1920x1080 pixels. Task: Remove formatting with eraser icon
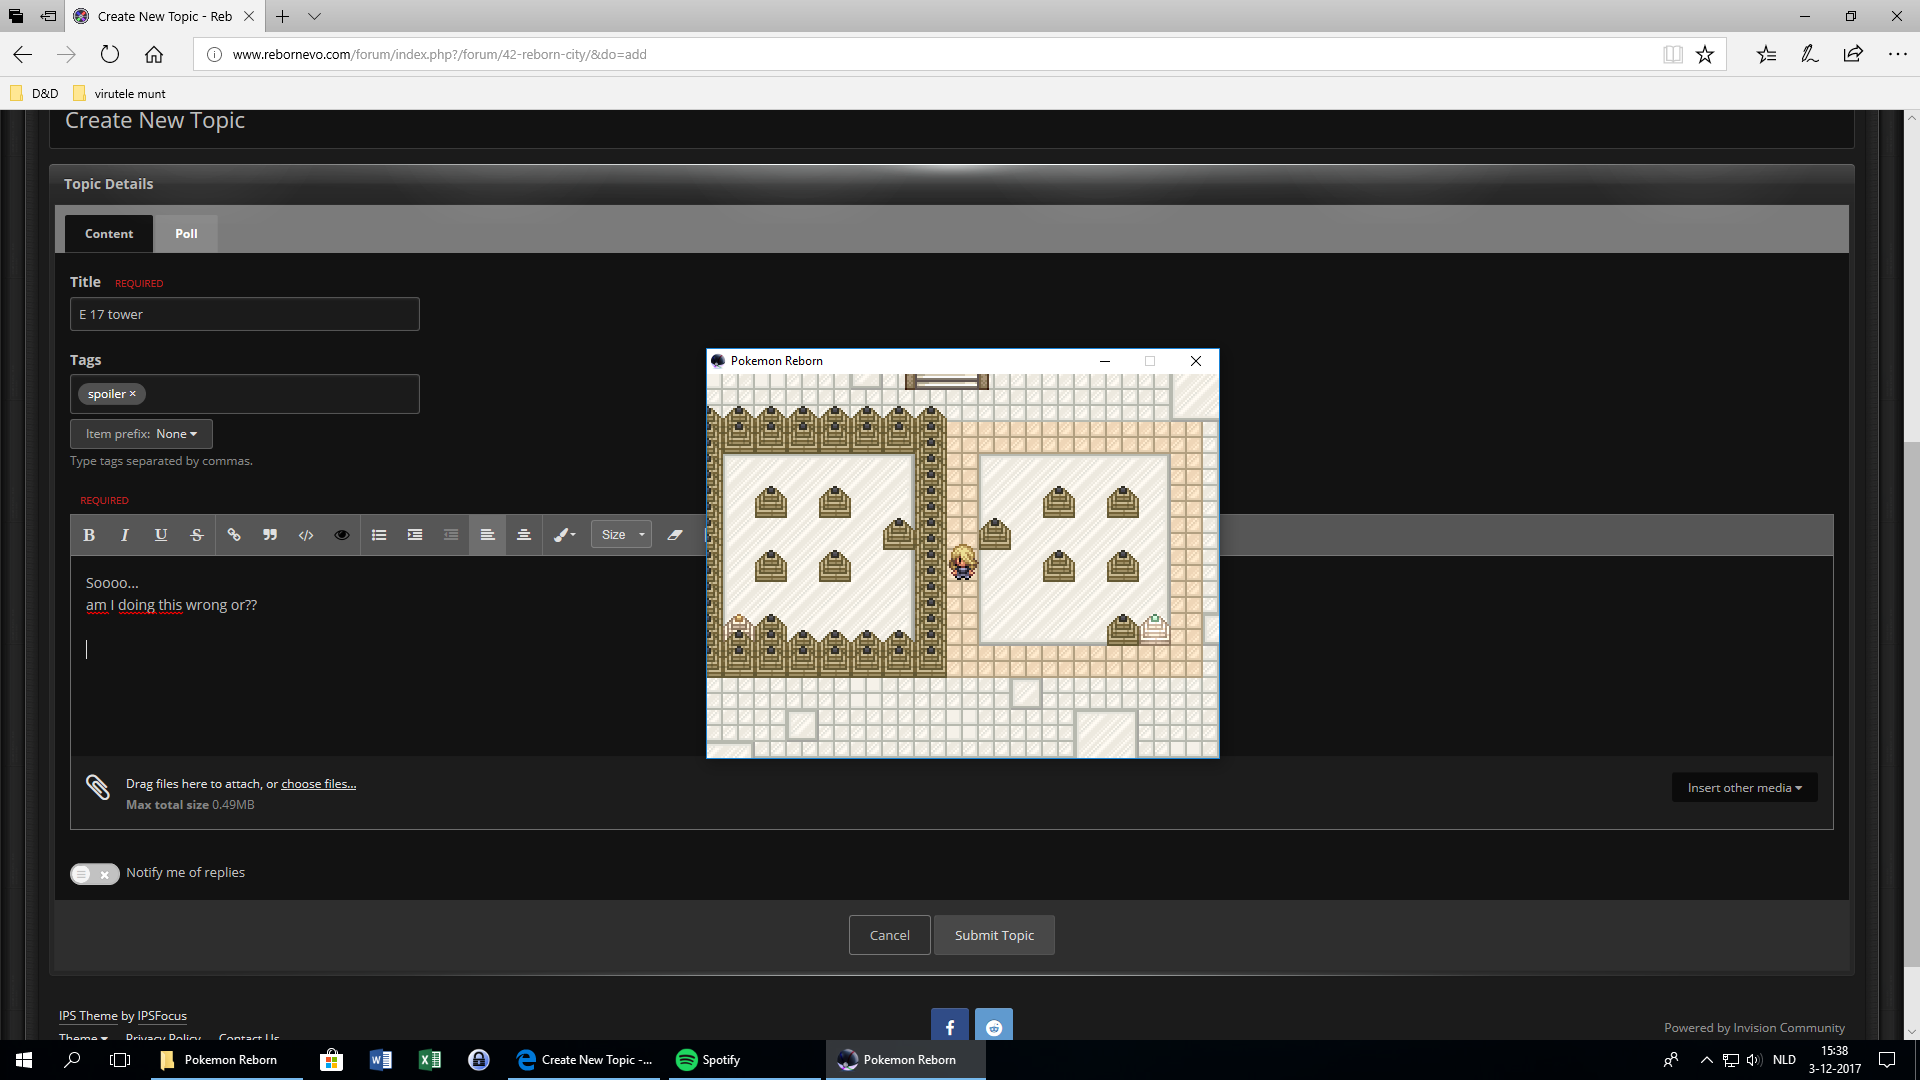(675, 535)
